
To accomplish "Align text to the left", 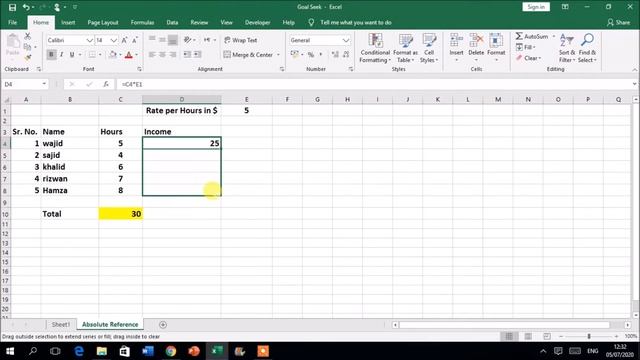I will (x=152, y=54).
